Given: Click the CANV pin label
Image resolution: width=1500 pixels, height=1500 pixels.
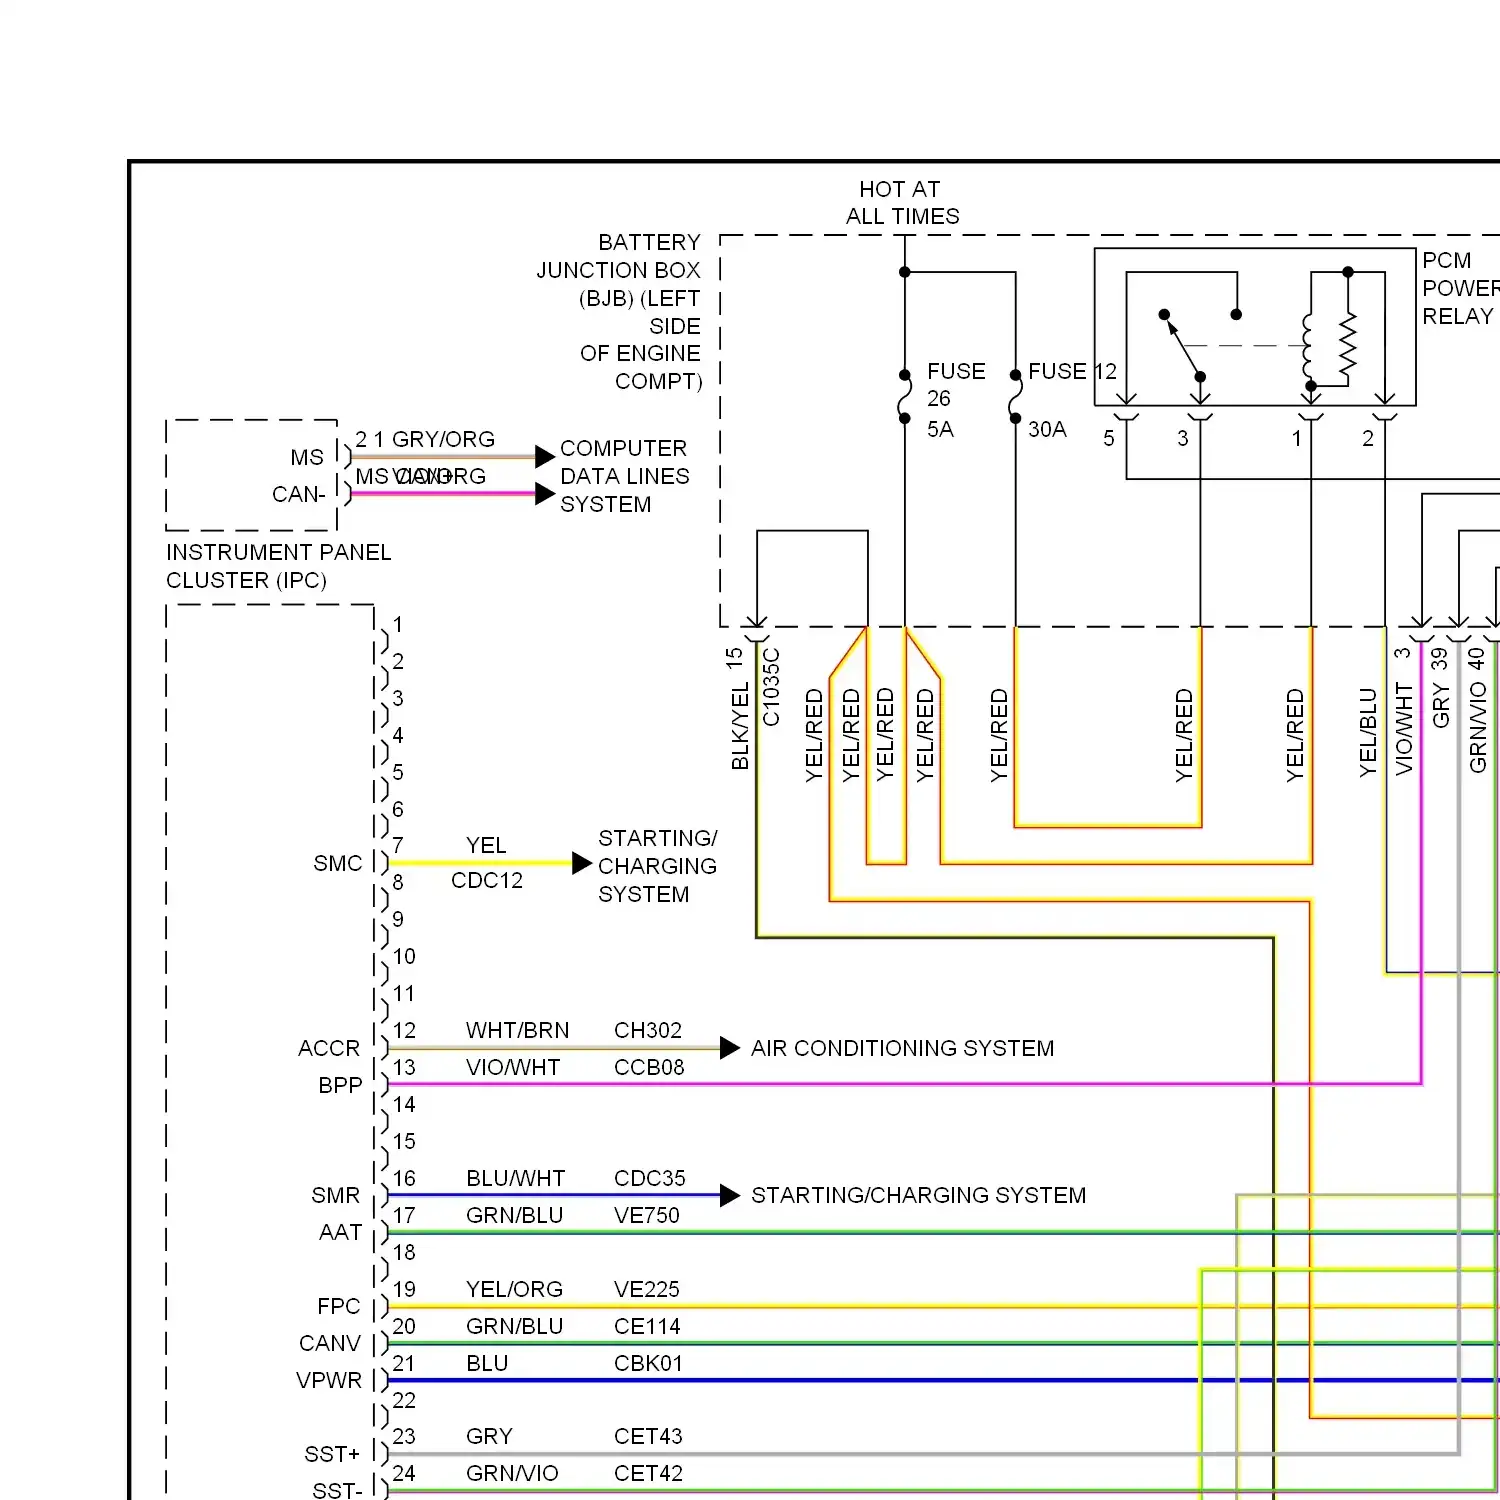Looking at the screenshot, I should point(330,1343).
